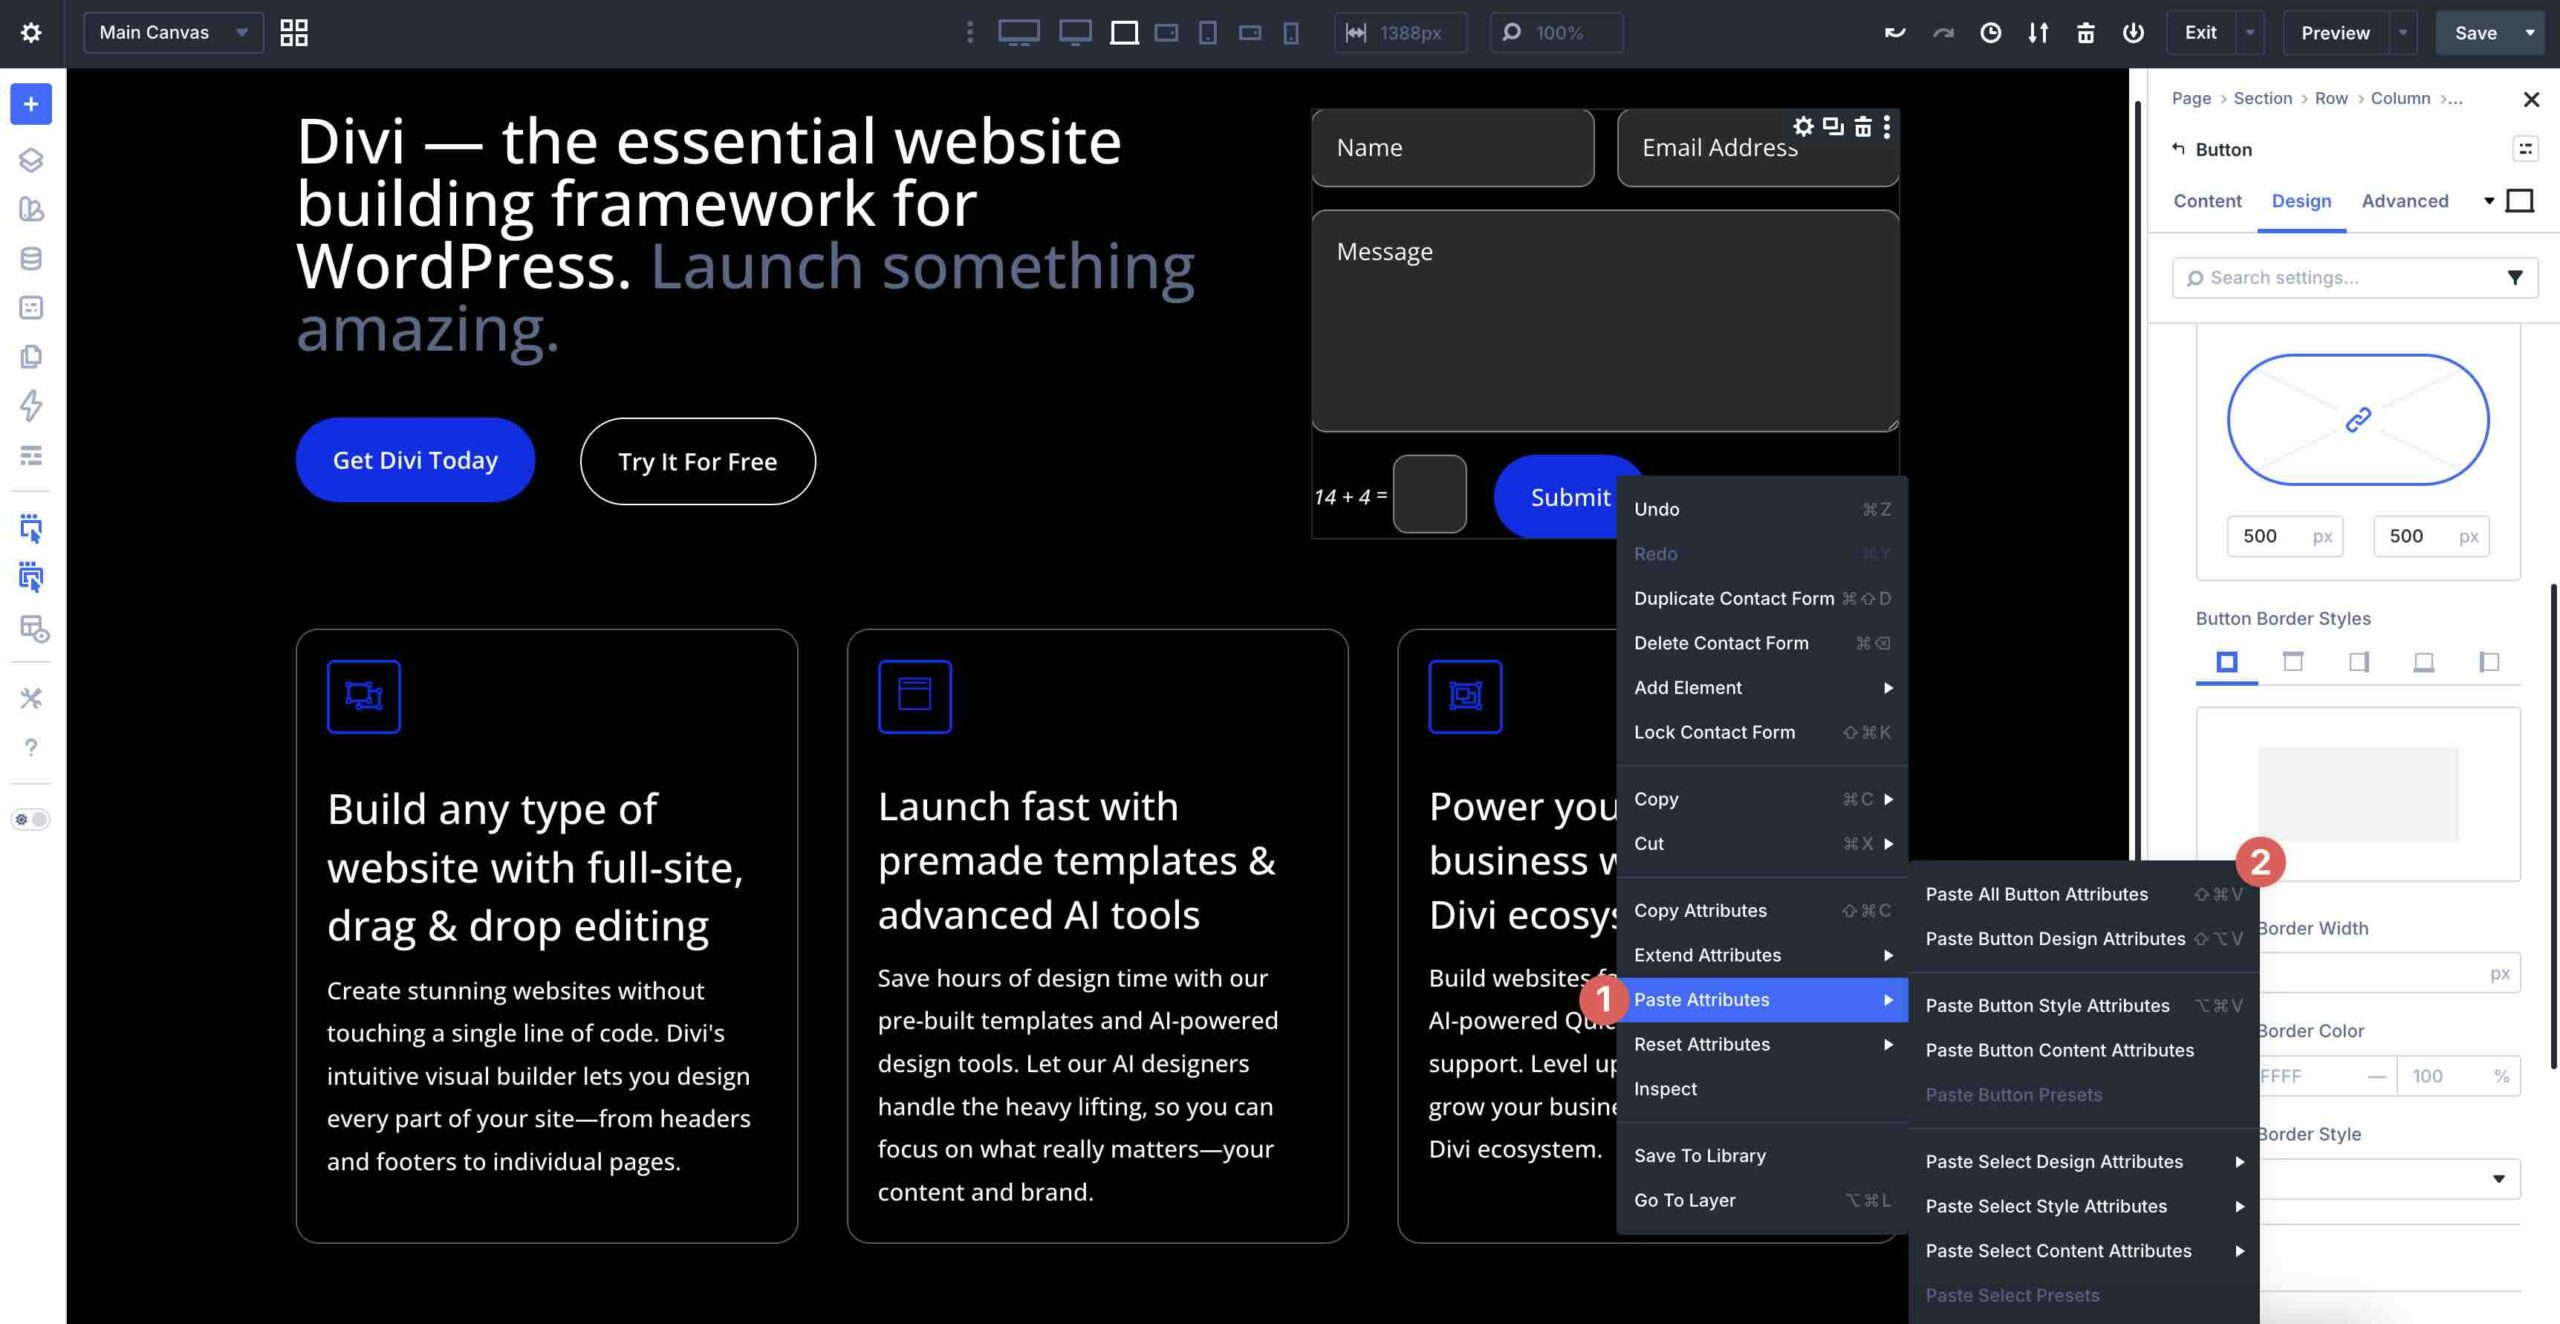This screenshot has width=2560, height=1324.
Task: Click the Exit button
Action: (2200, 33)
